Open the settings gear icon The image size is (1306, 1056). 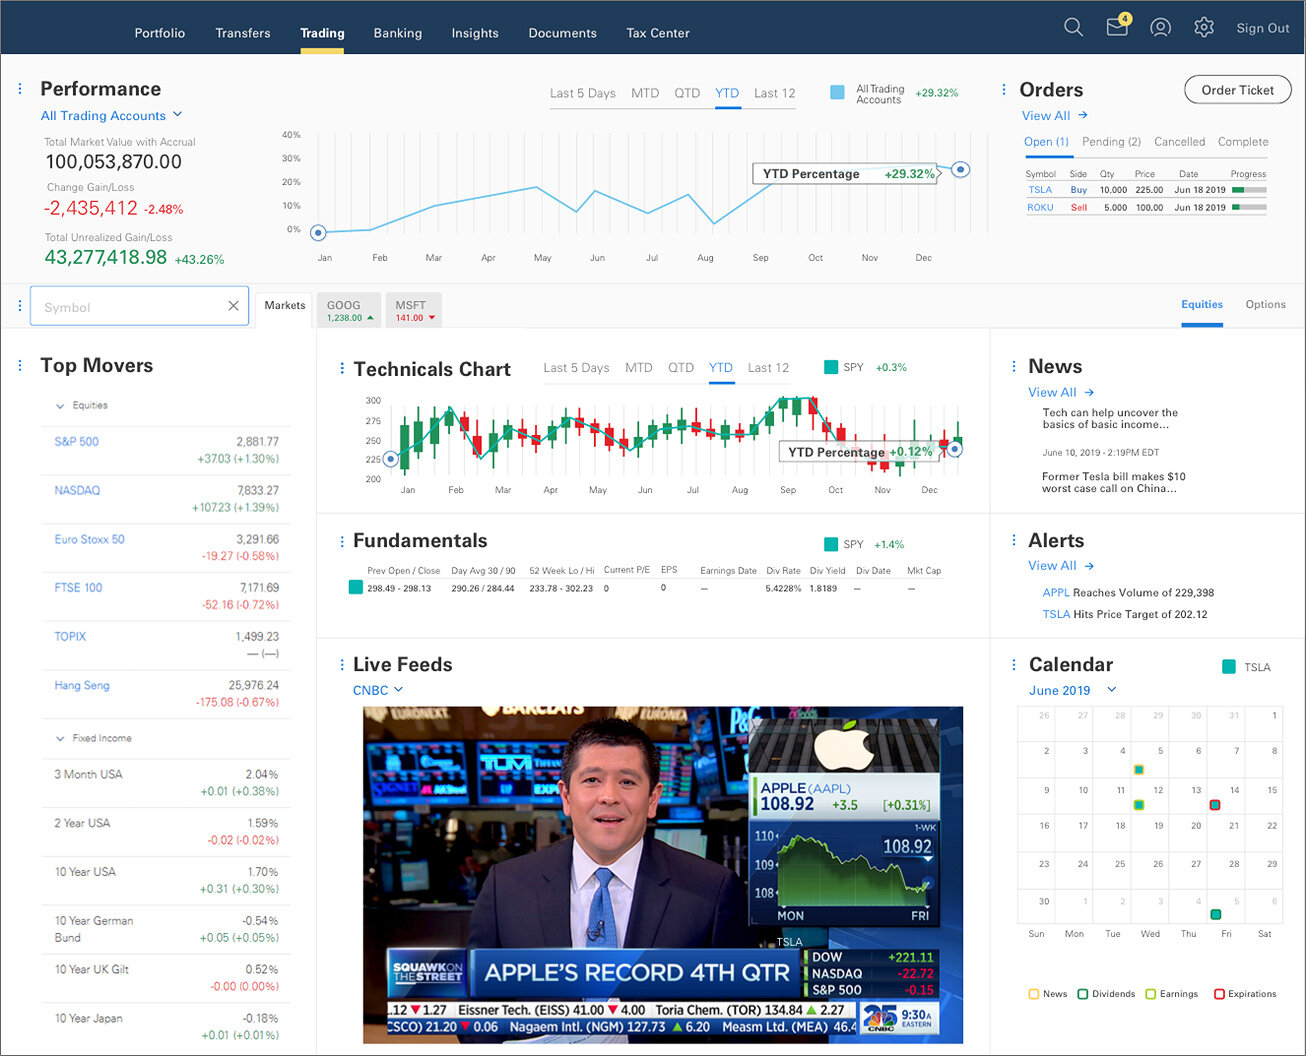[1204, 28]
